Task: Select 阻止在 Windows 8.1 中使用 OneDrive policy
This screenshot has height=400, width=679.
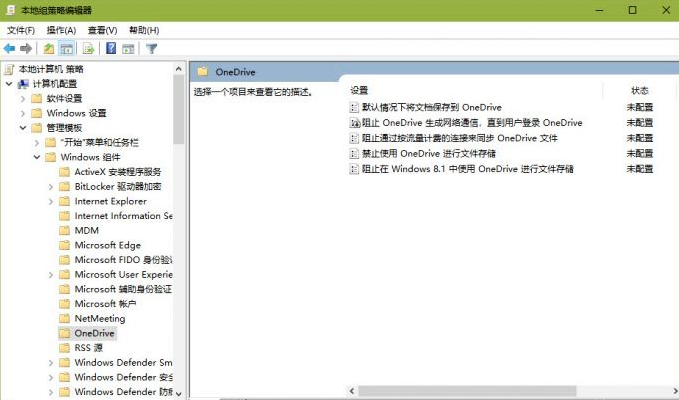Action: pos(468,169)
